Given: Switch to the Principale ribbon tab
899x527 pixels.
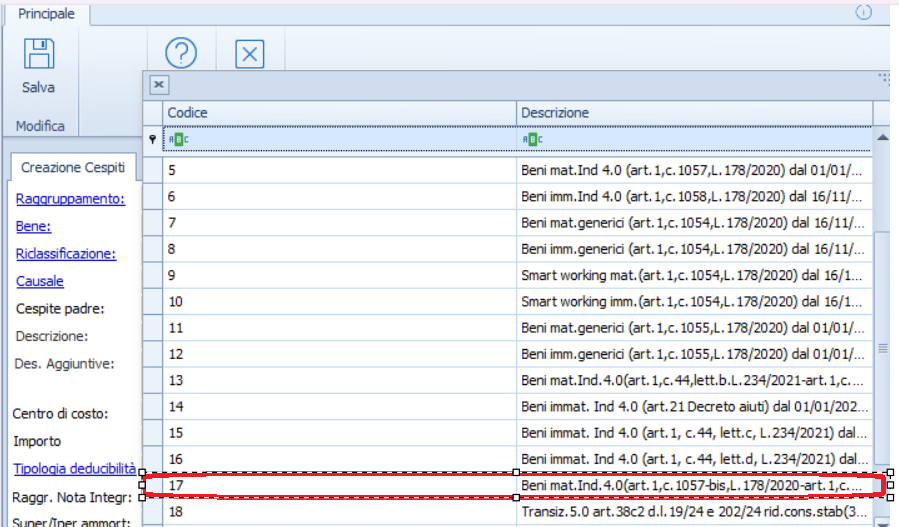Looking at the screenshot, I should 46,13.
